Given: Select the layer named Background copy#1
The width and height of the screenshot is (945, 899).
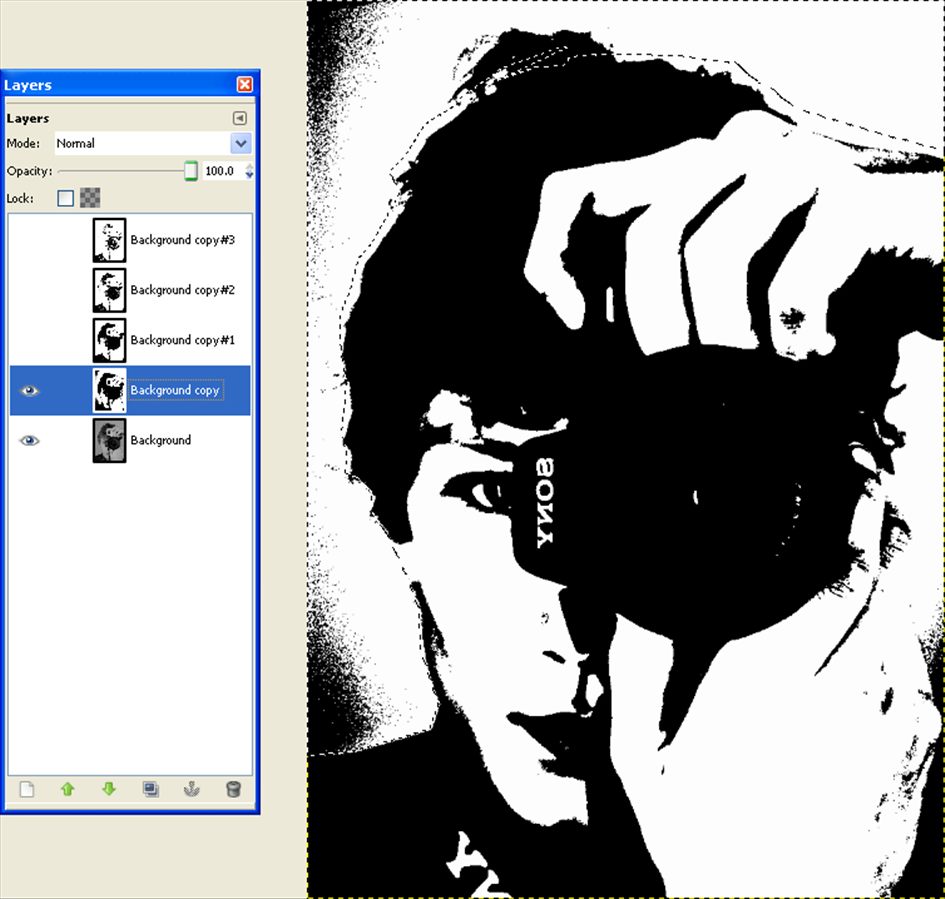Looking at the screenshot, I should pyautogui.click(x=183, y=340).
